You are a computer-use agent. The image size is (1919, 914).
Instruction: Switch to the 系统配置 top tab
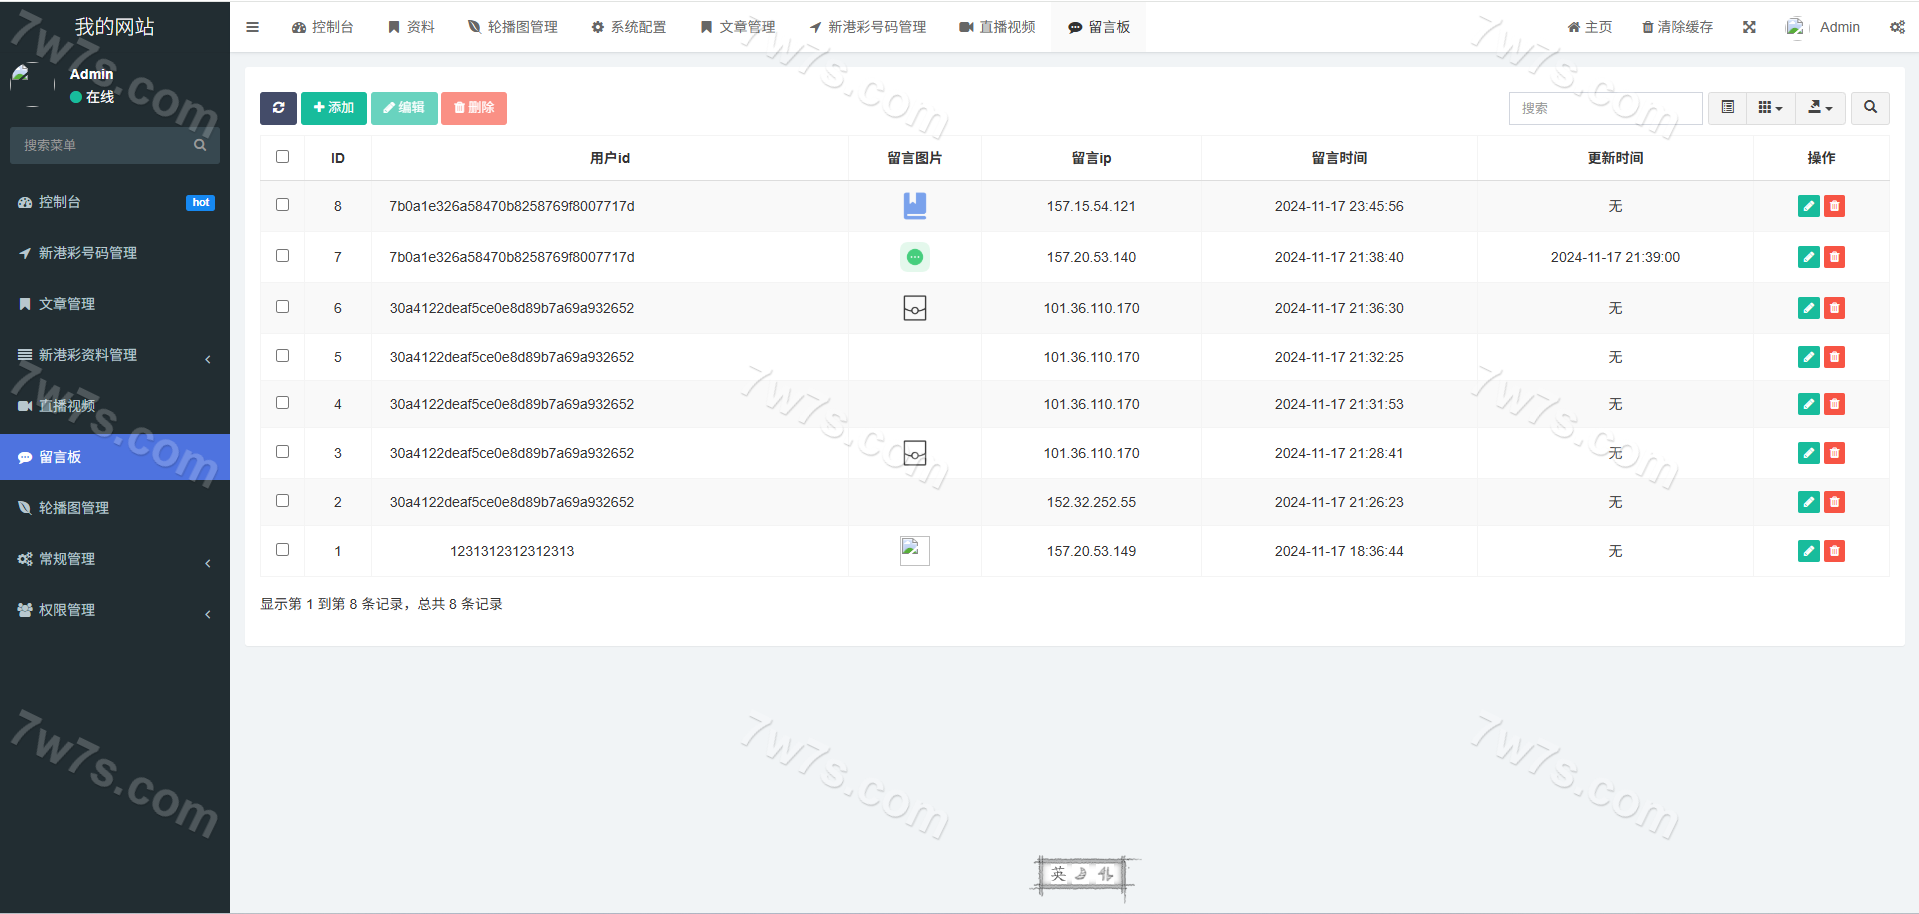(628, 27)
